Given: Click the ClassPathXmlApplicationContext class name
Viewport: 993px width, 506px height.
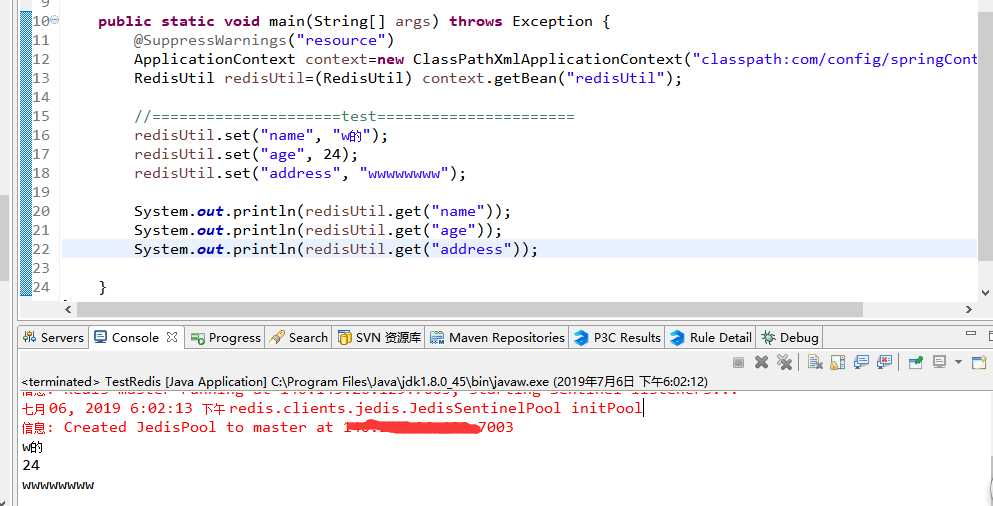Looking at the screenshot, I should tap(548, 60).
